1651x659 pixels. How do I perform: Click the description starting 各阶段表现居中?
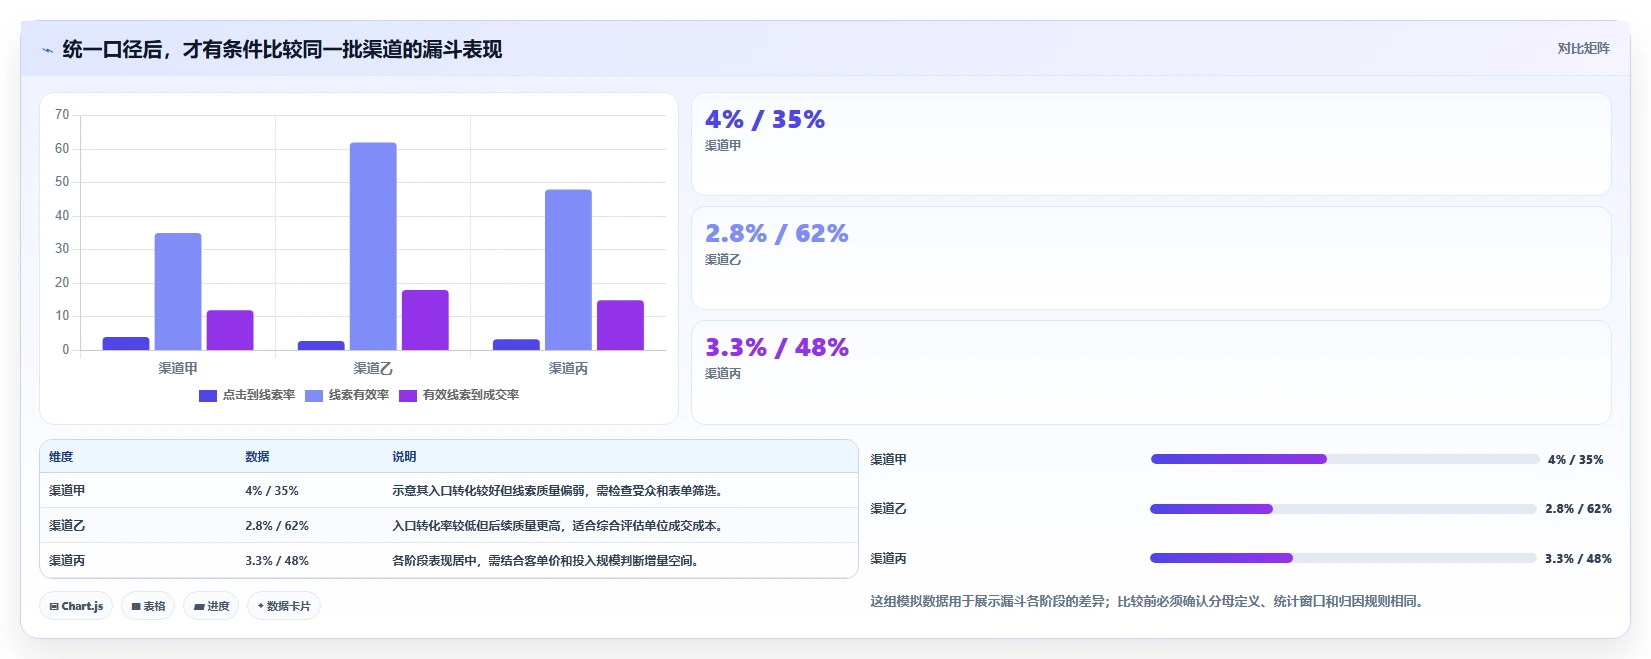546,561
